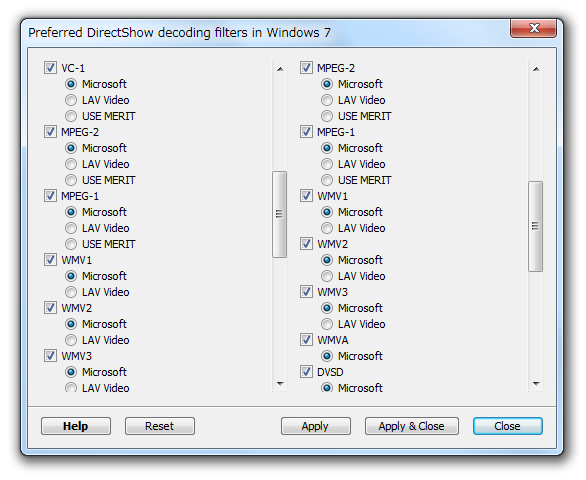Uncheck the VC-1 checkbox in left list
586x480 pixels.
click(x=50, y=68)
